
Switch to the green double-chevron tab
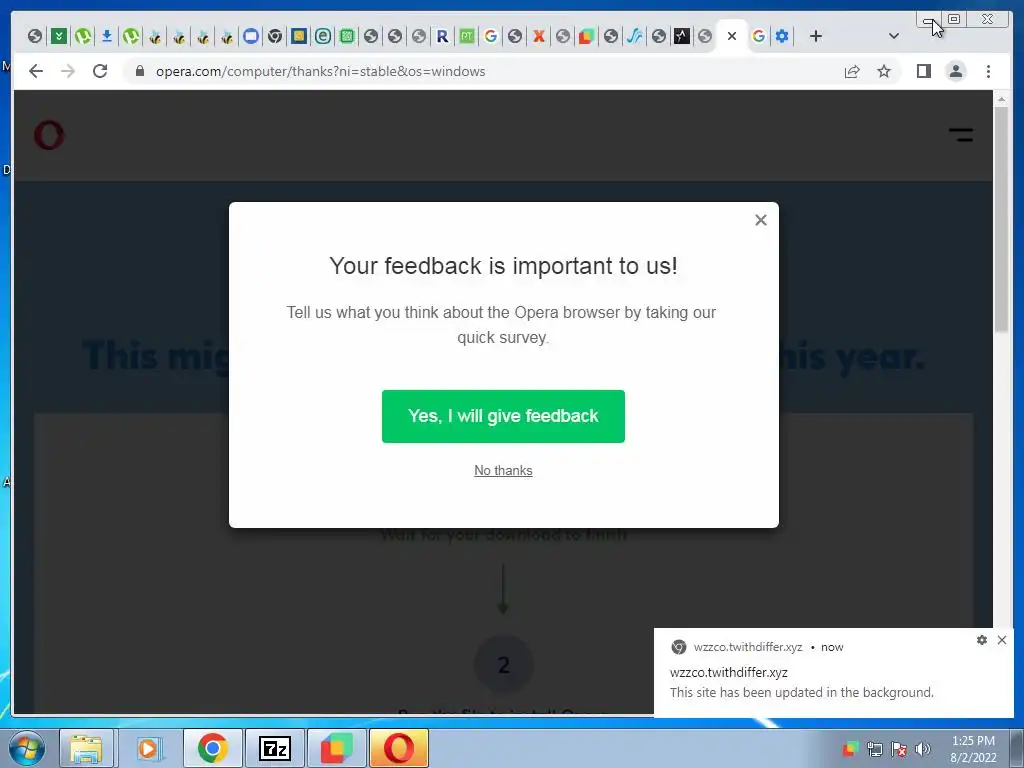coord(59,36)
